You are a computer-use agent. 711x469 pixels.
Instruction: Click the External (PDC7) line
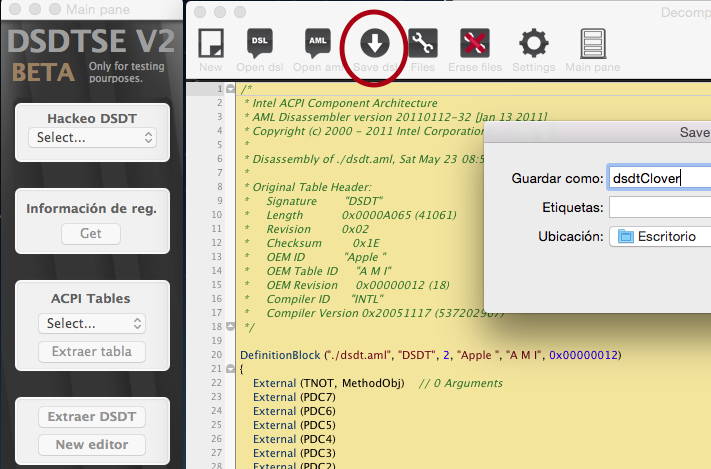(x=294, y=397)
